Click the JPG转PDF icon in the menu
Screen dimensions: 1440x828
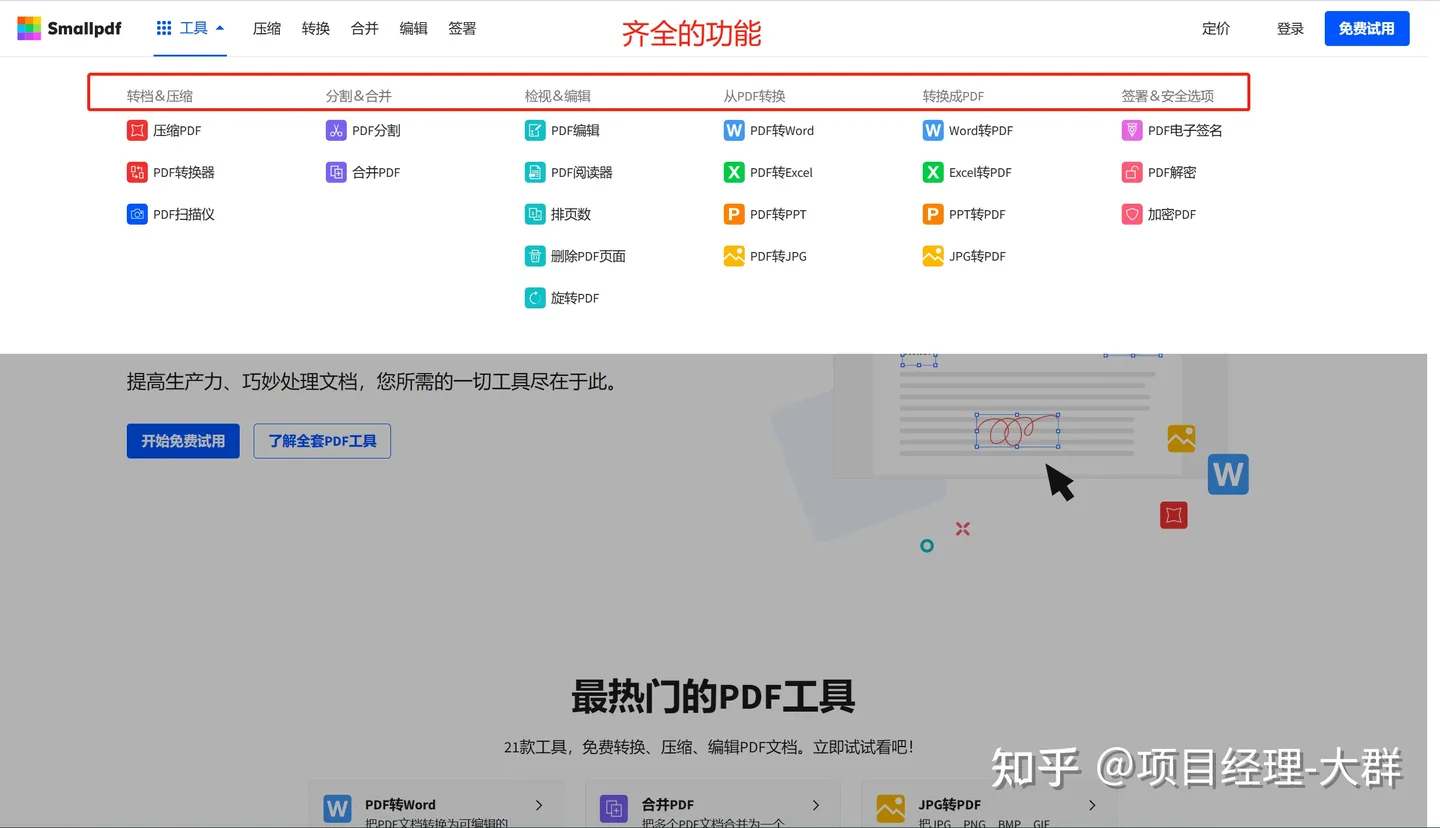tap(933, 256)
